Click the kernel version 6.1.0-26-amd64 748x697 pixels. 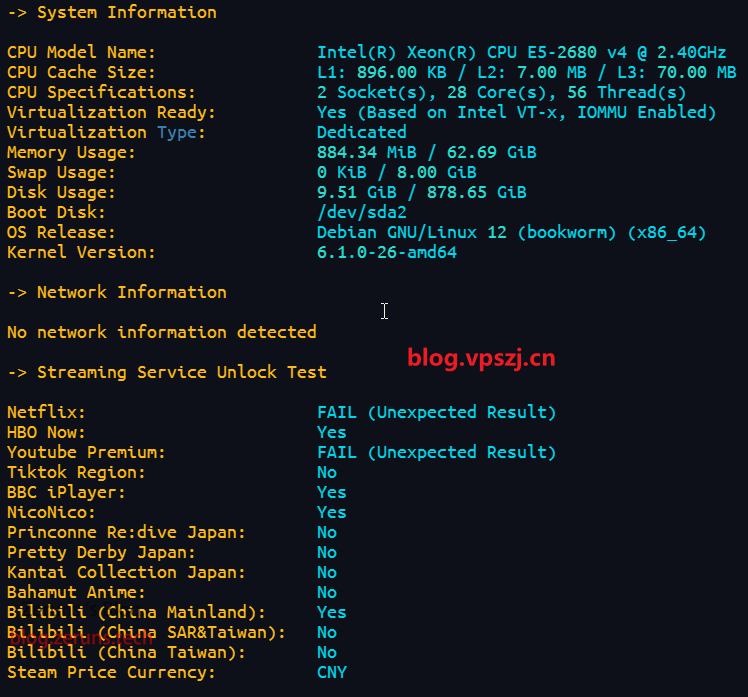(386, 252)
